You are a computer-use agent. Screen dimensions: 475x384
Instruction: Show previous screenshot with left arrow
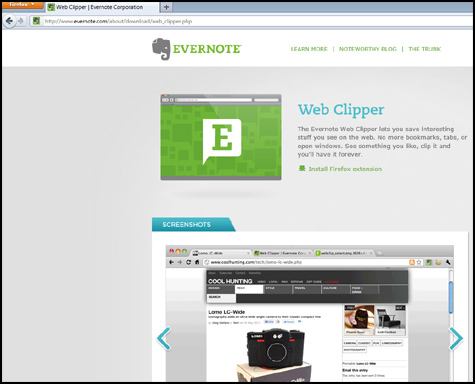tap(164, 338)
